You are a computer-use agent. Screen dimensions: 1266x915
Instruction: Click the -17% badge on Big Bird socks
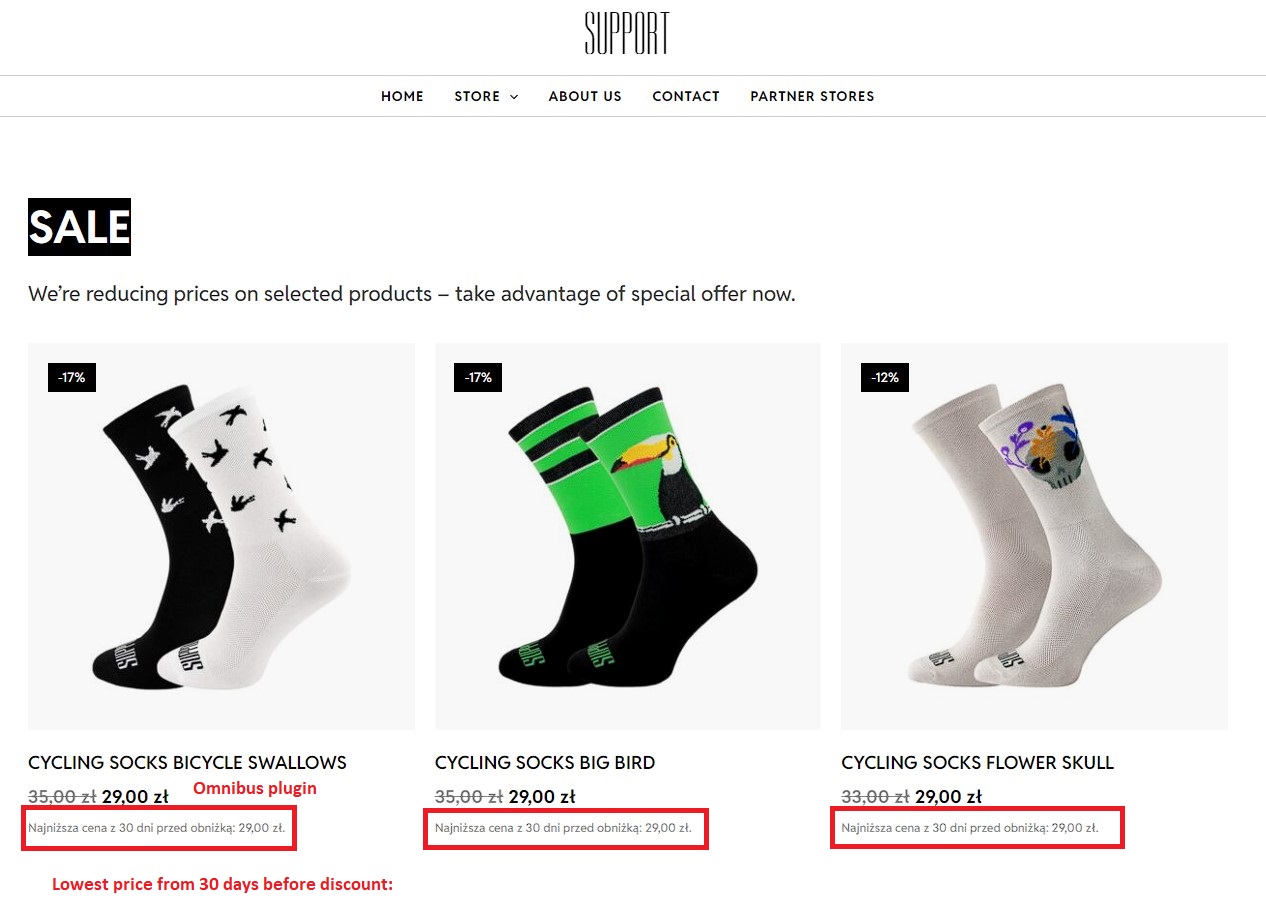479,377
